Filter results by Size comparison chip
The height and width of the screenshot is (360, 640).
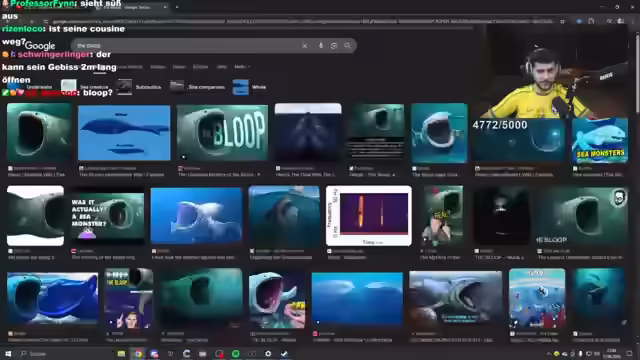(197, 87)
